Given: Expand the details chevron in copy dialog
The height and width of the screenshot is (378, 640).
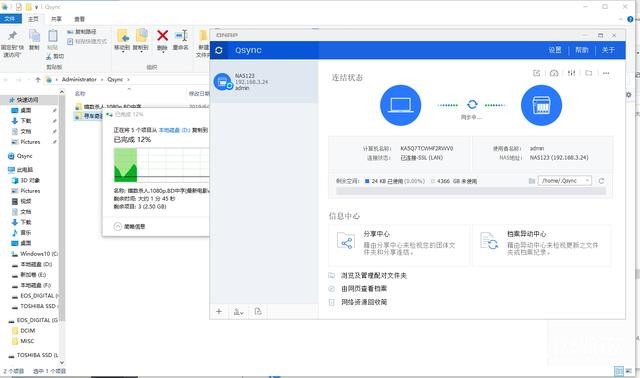Looking at the screenshot, I should (118, 226).
